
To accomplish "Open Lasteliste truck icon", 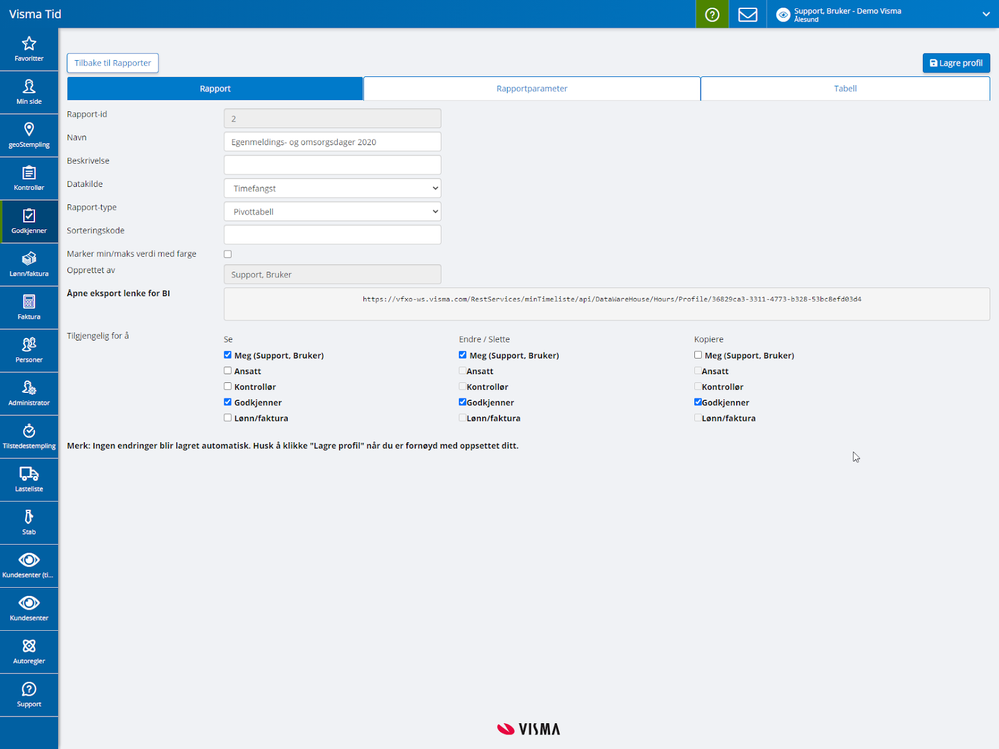I will coord(29,474).
